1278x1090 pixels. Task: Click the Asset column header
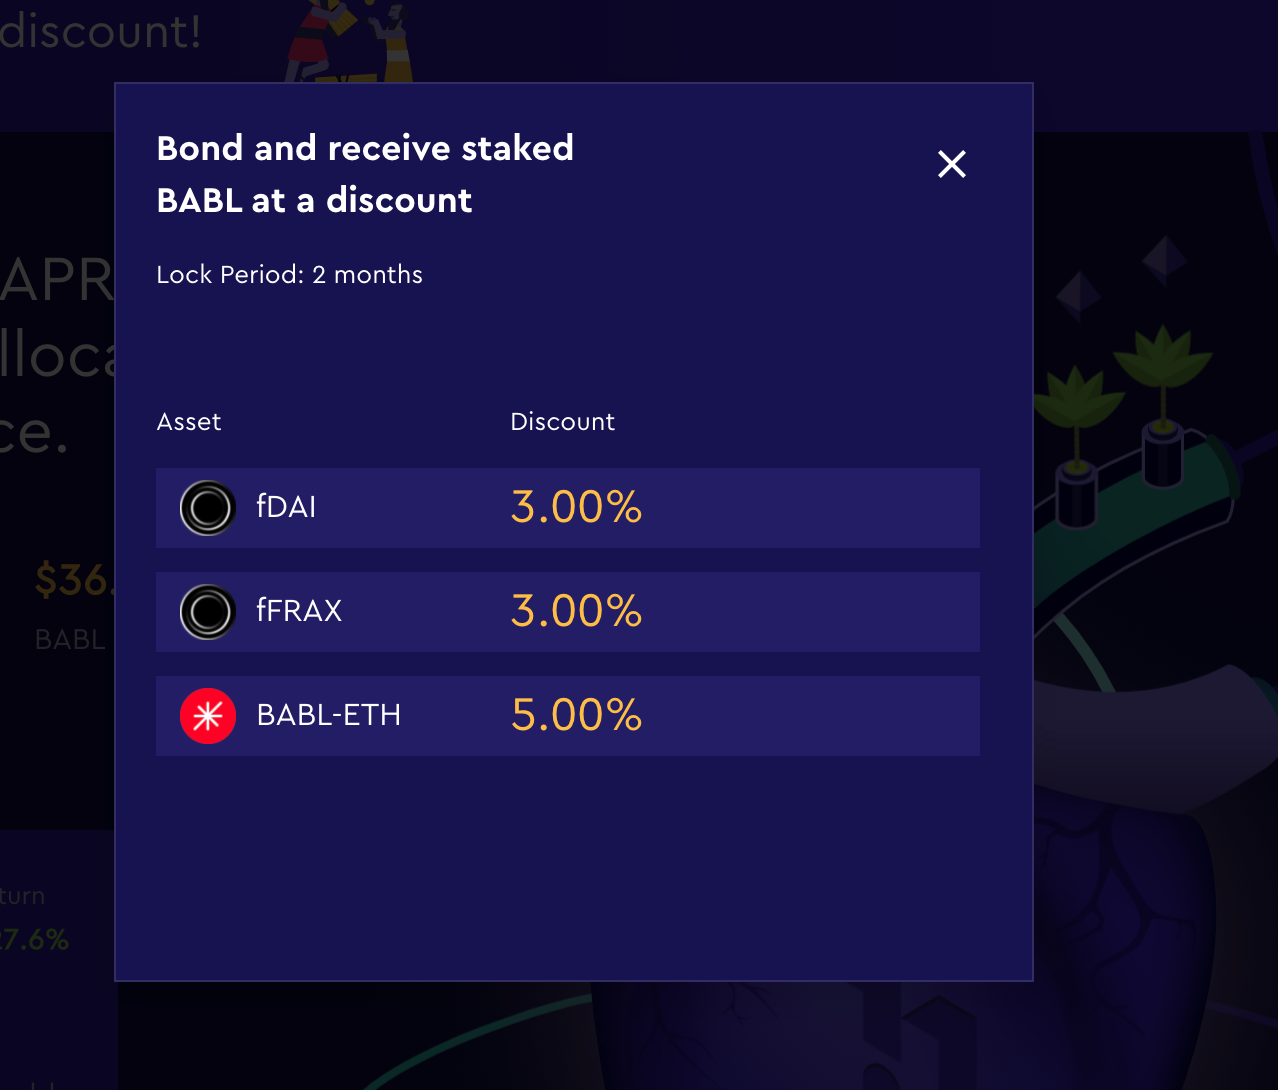coord(189,422)
